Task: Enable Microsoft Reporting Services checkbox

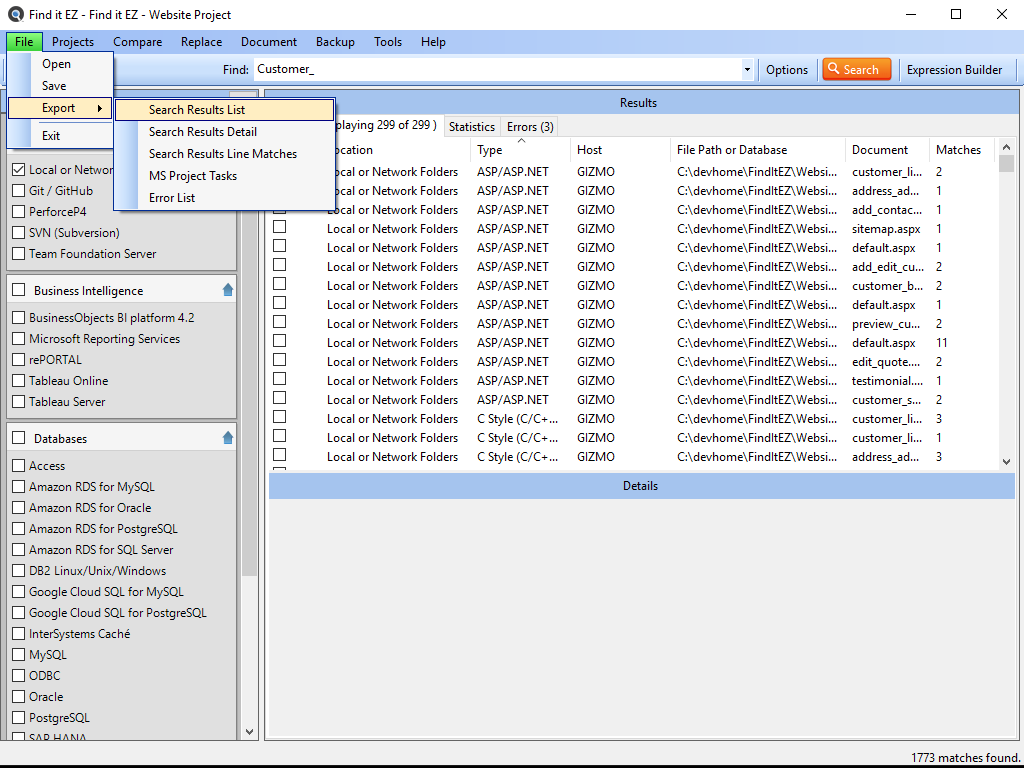Action: click(19, 338)
